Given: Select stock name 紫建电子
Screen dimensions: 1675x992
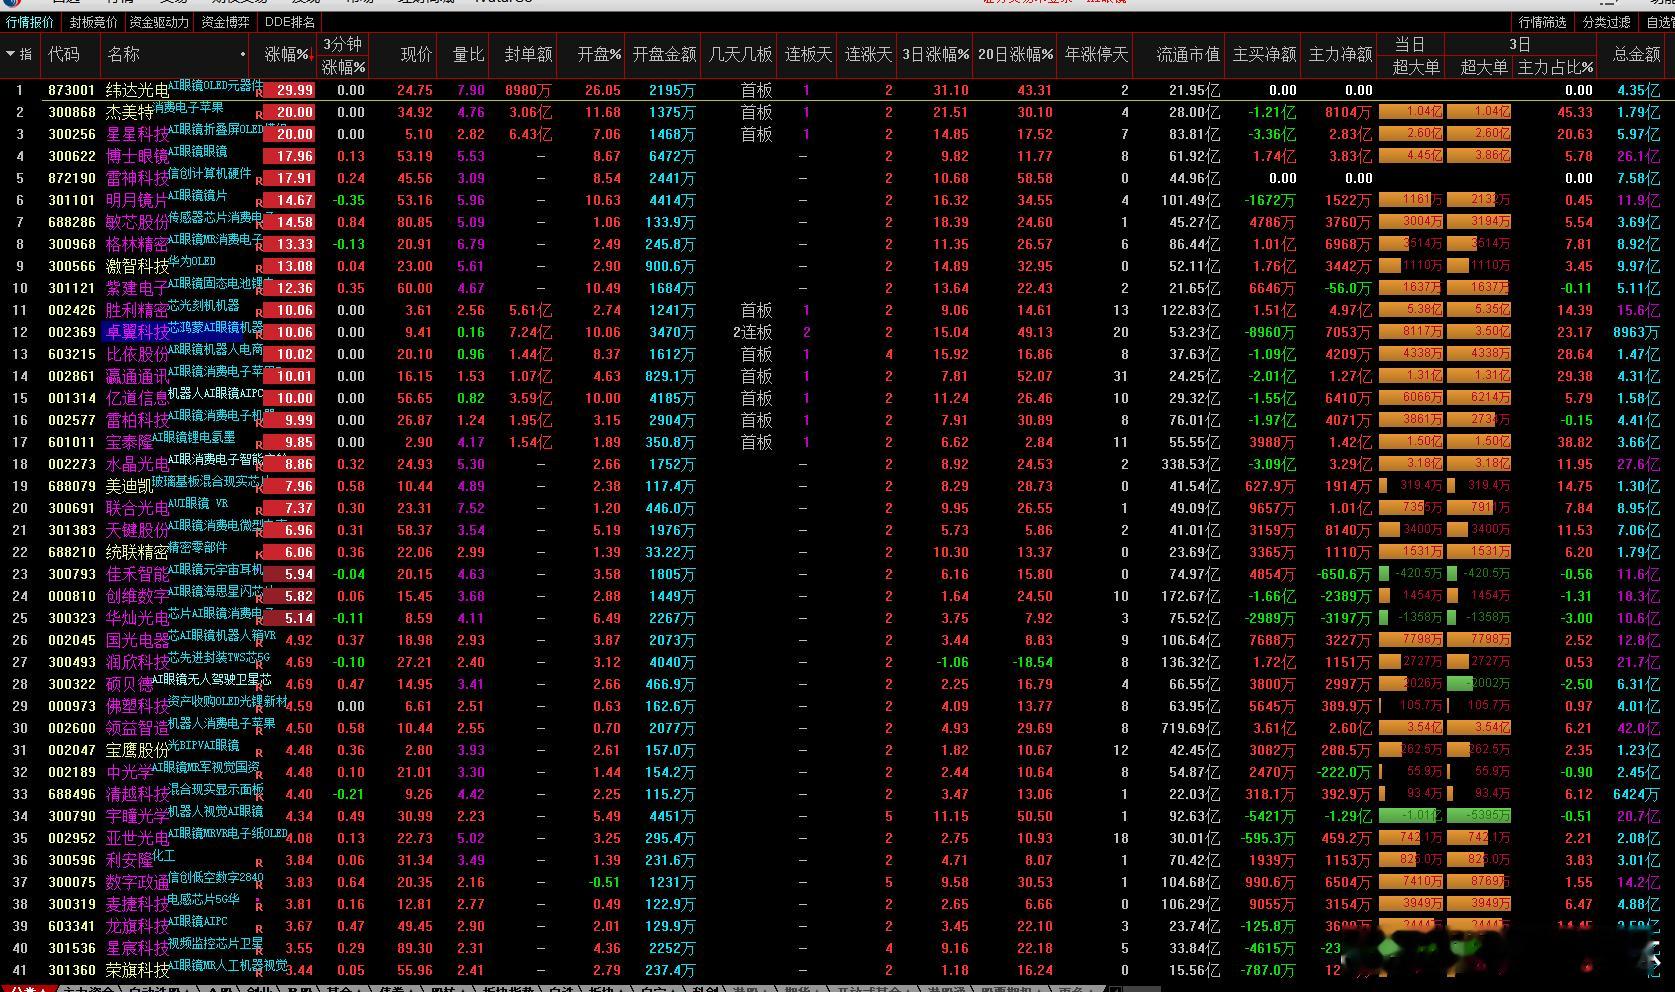Looking at the screenshot, I should (138, 288).
